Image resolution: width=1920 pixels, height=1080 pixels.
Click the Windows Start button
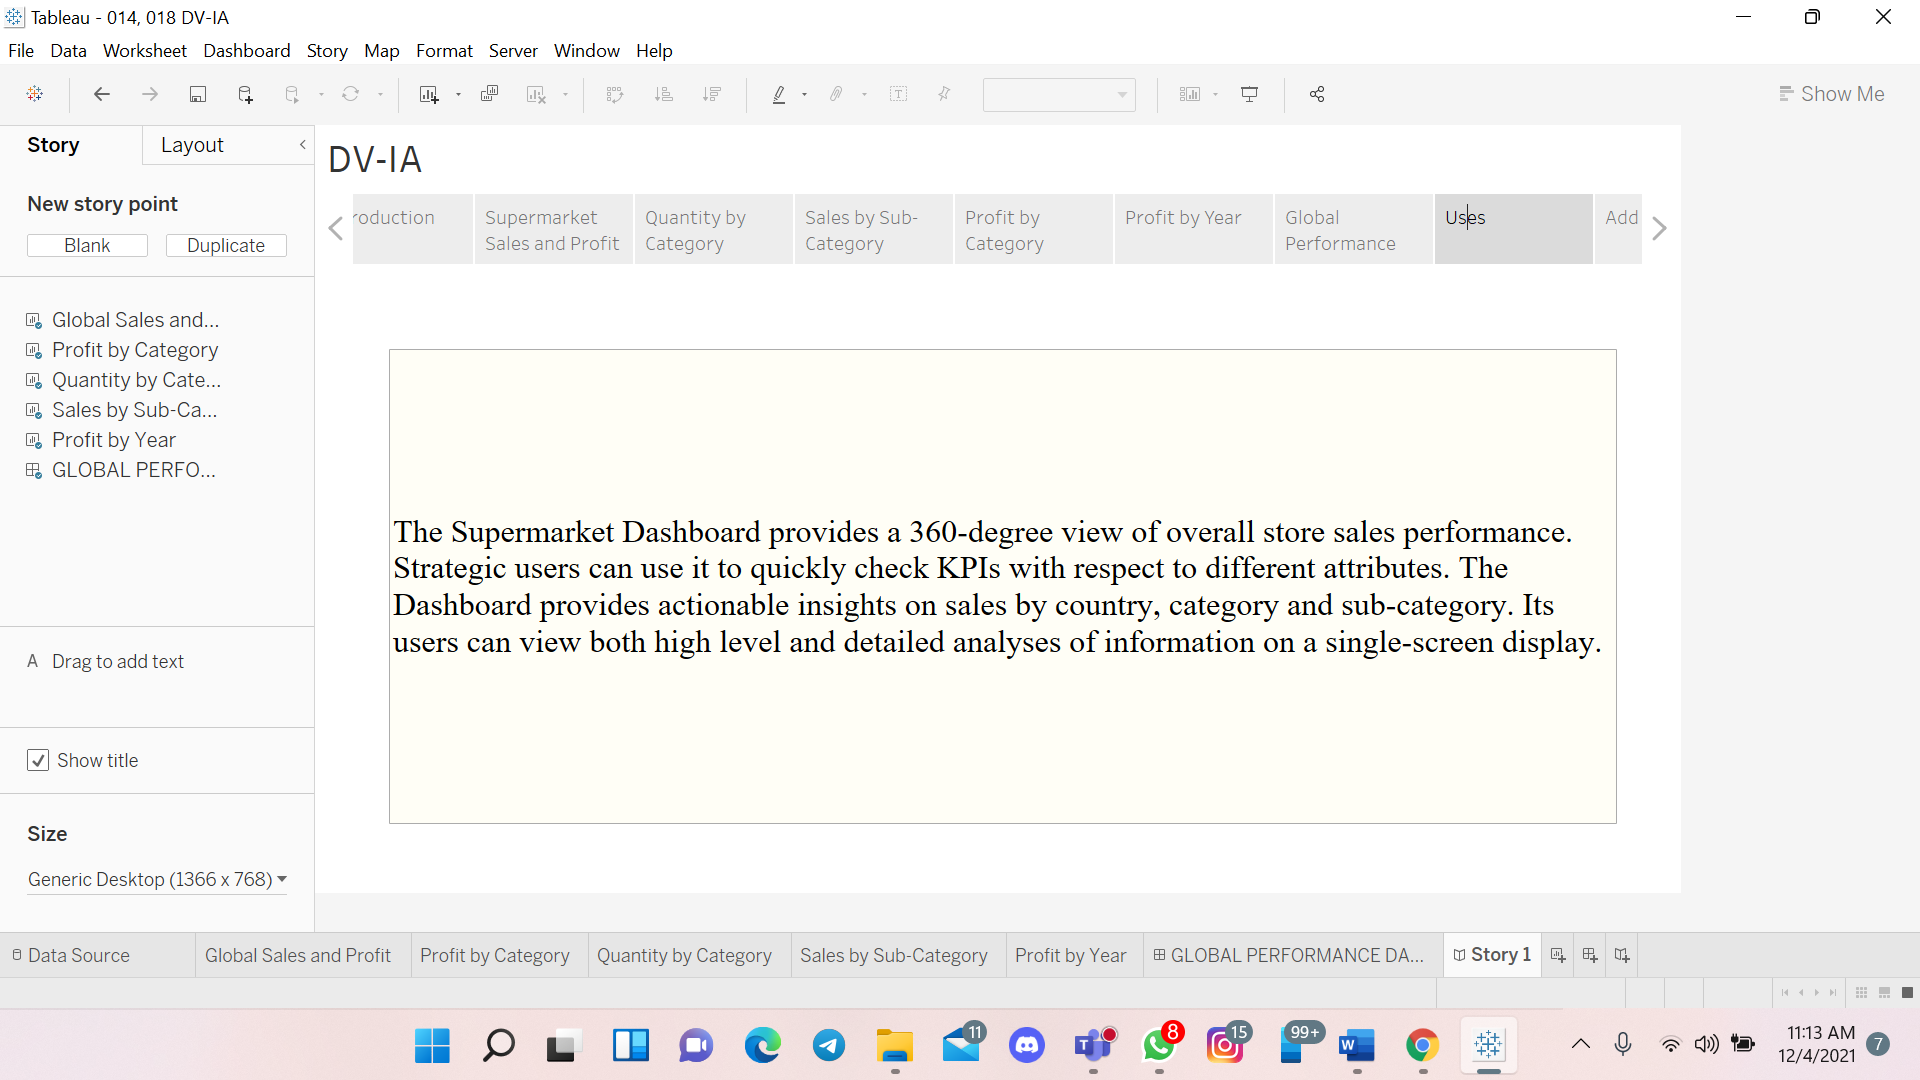432,1046
